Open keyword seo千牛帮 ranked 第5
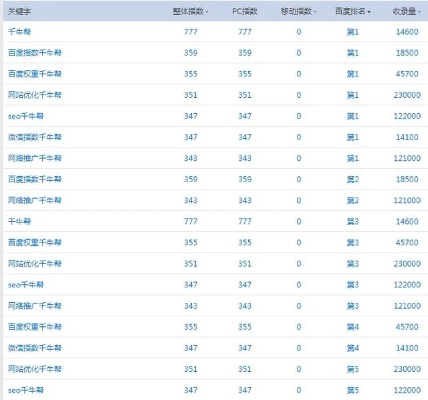The image size is (428, 400). 26,390
